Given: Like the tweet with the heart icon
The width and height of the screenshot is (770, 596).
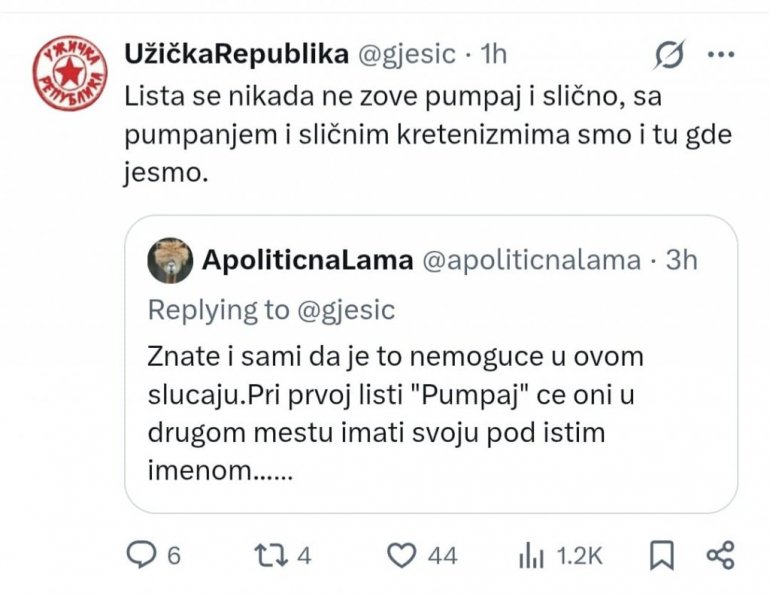Looking at the screenshot, I should (x=401, y=555).
